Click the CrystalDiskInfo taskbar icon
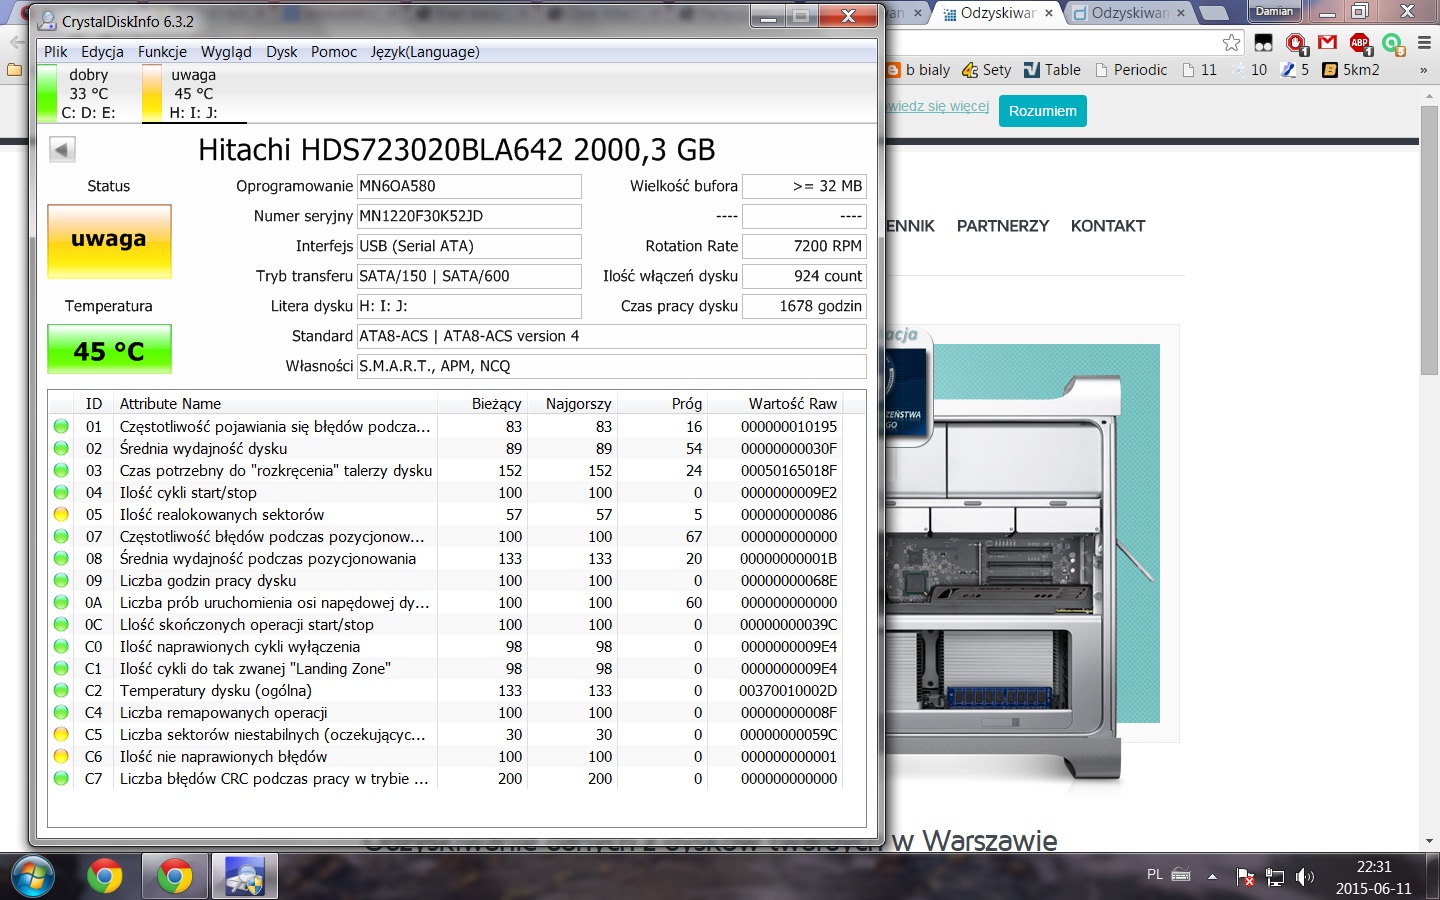 pos(244,877)
